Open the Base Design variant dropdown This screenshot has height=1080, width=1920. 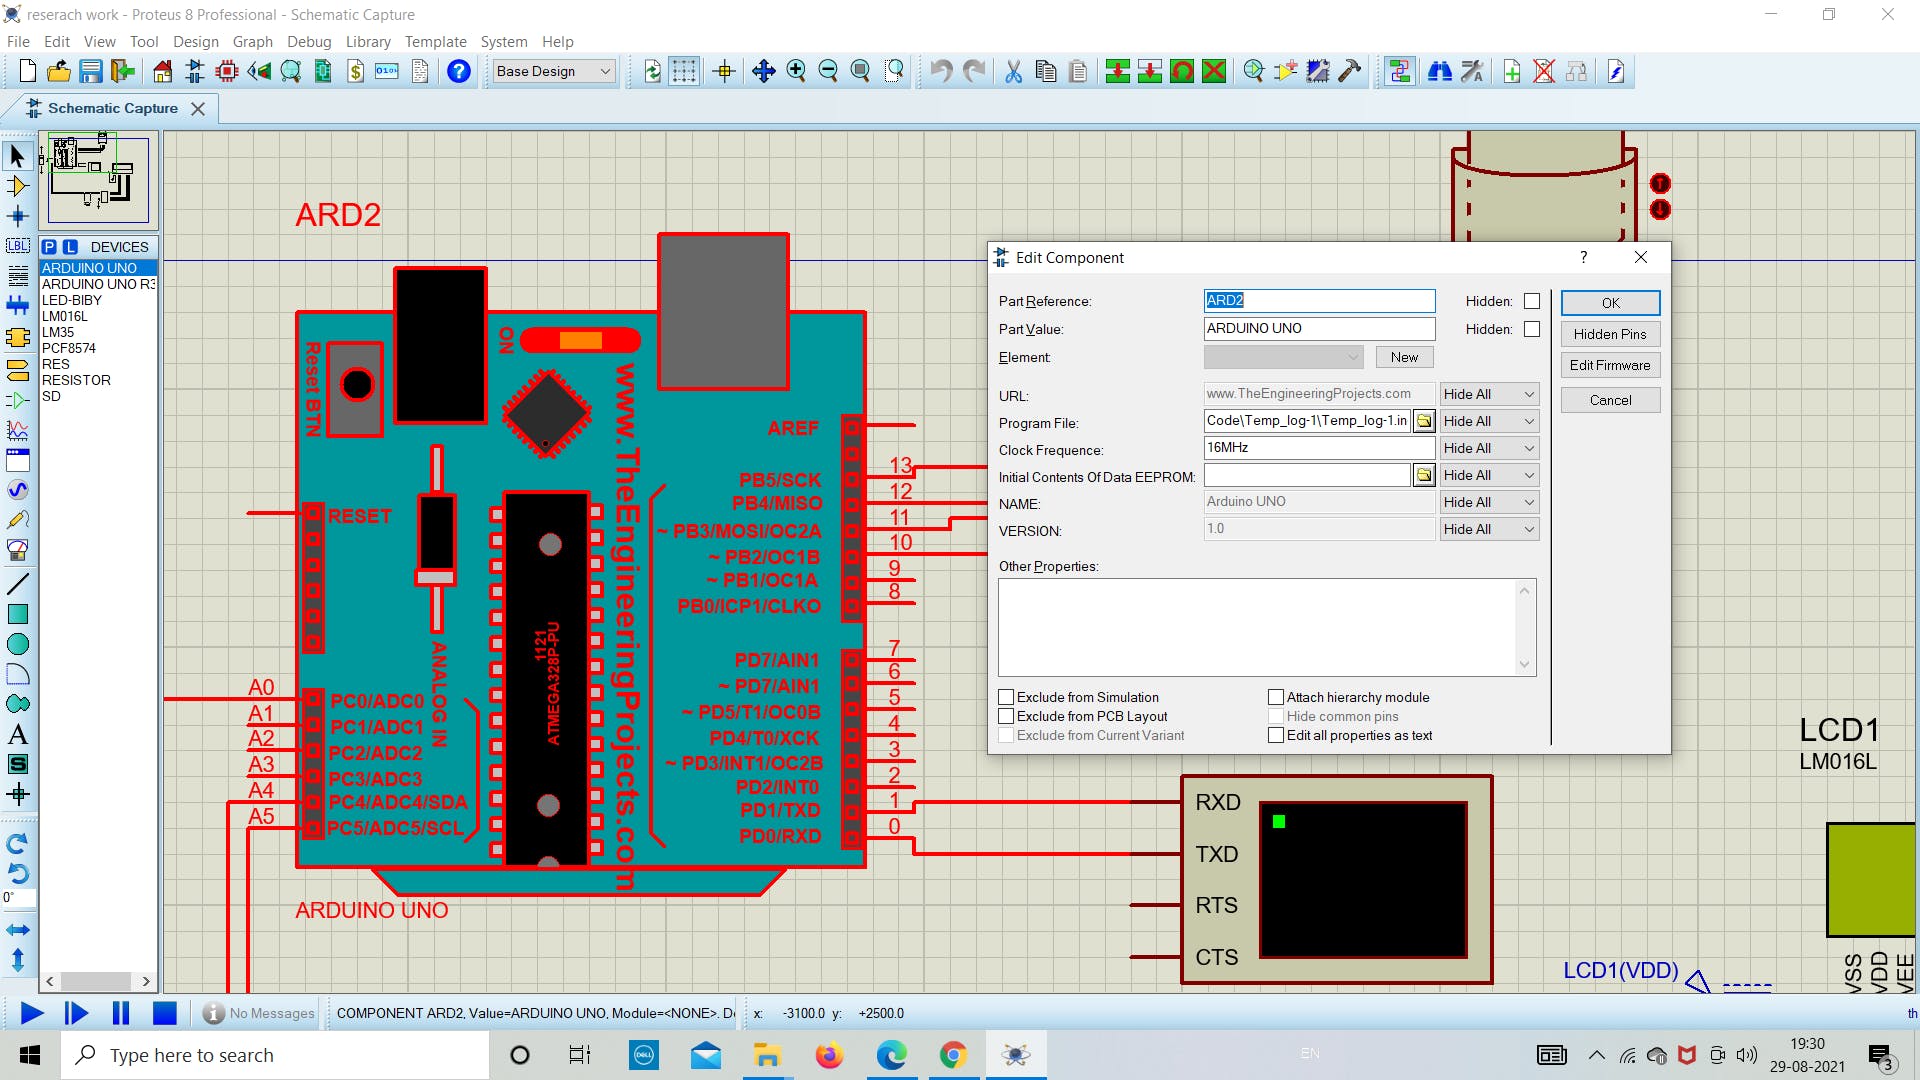553,71
